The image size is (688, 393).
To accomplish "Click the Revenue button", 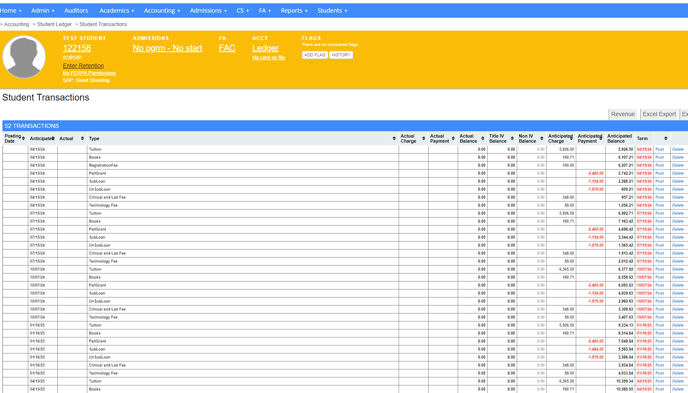I will pyautogui.click(x=623, y=114).
